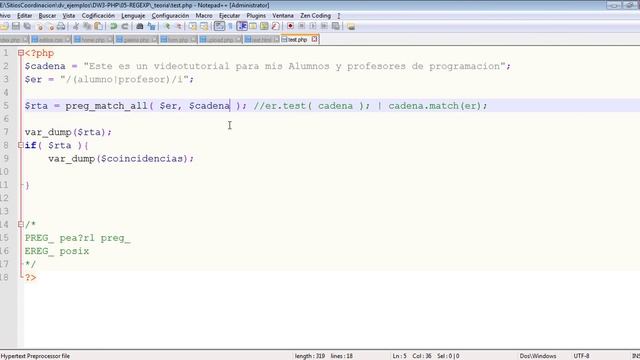Open the Function List toolbar icon
This screenshot has width=640, height=360.
click(x=276, y=27)
